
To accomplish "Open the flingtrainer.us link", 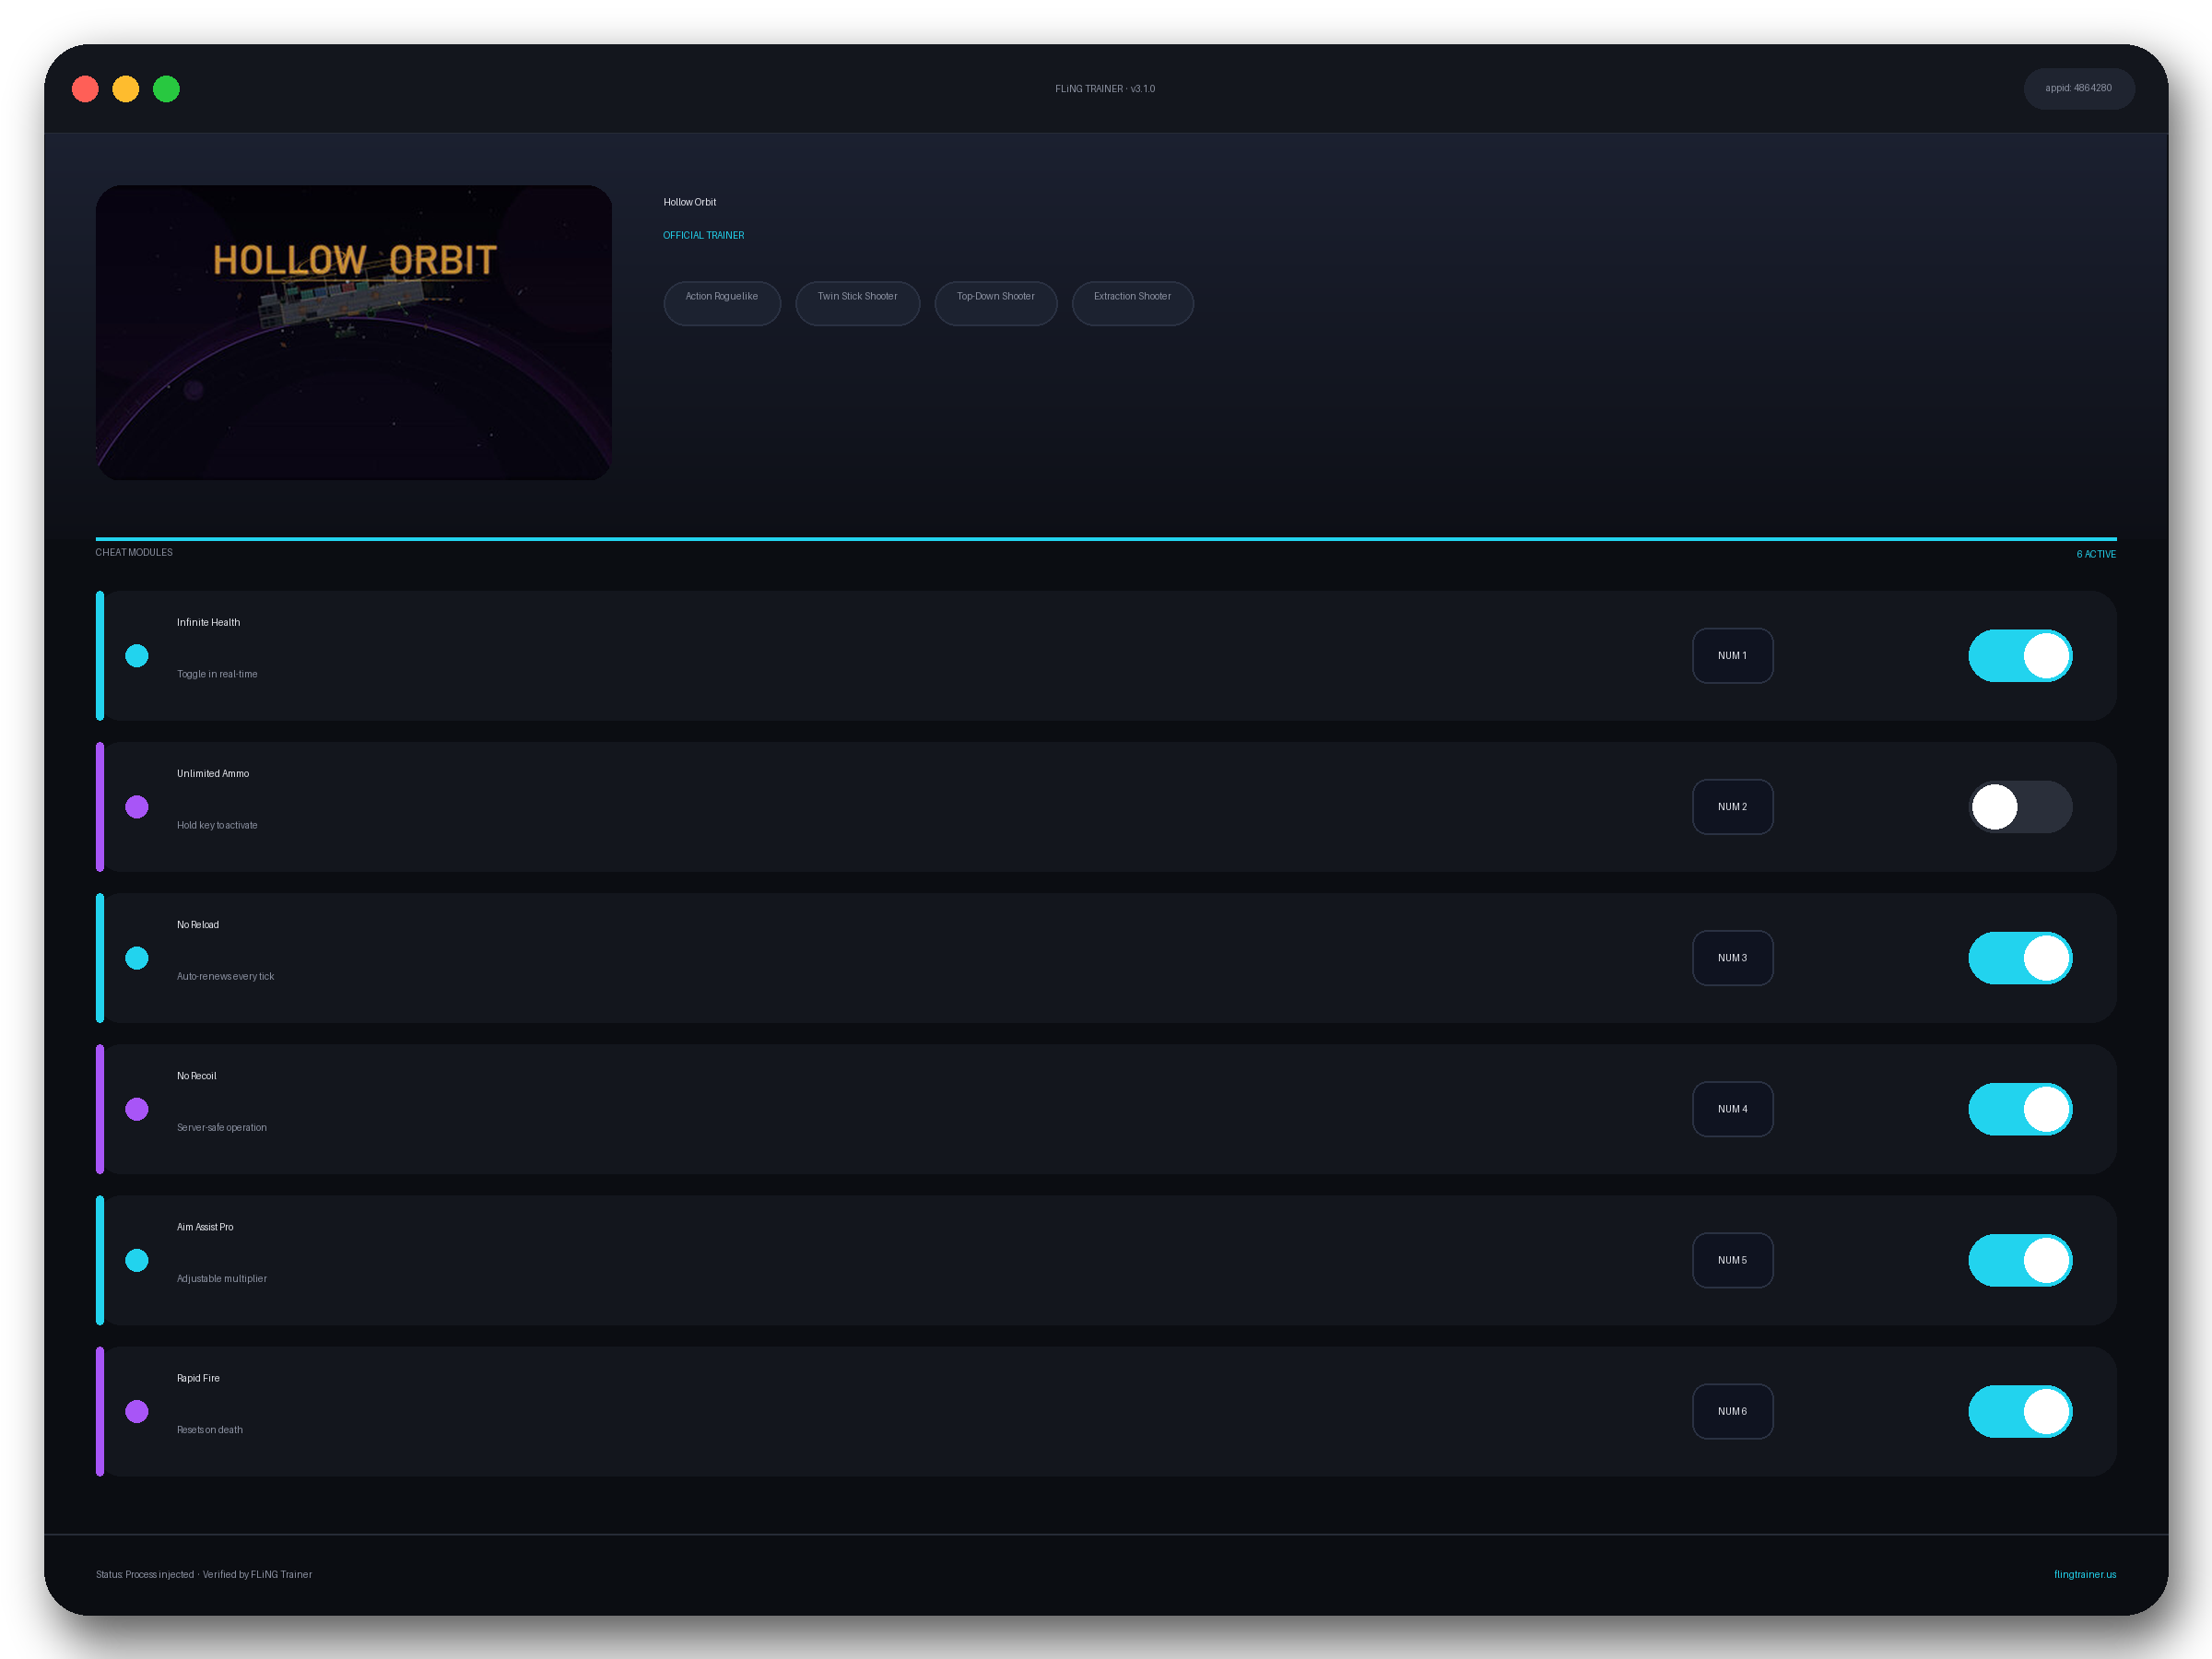I will pyautogui.click(x=2084, y=1574).
